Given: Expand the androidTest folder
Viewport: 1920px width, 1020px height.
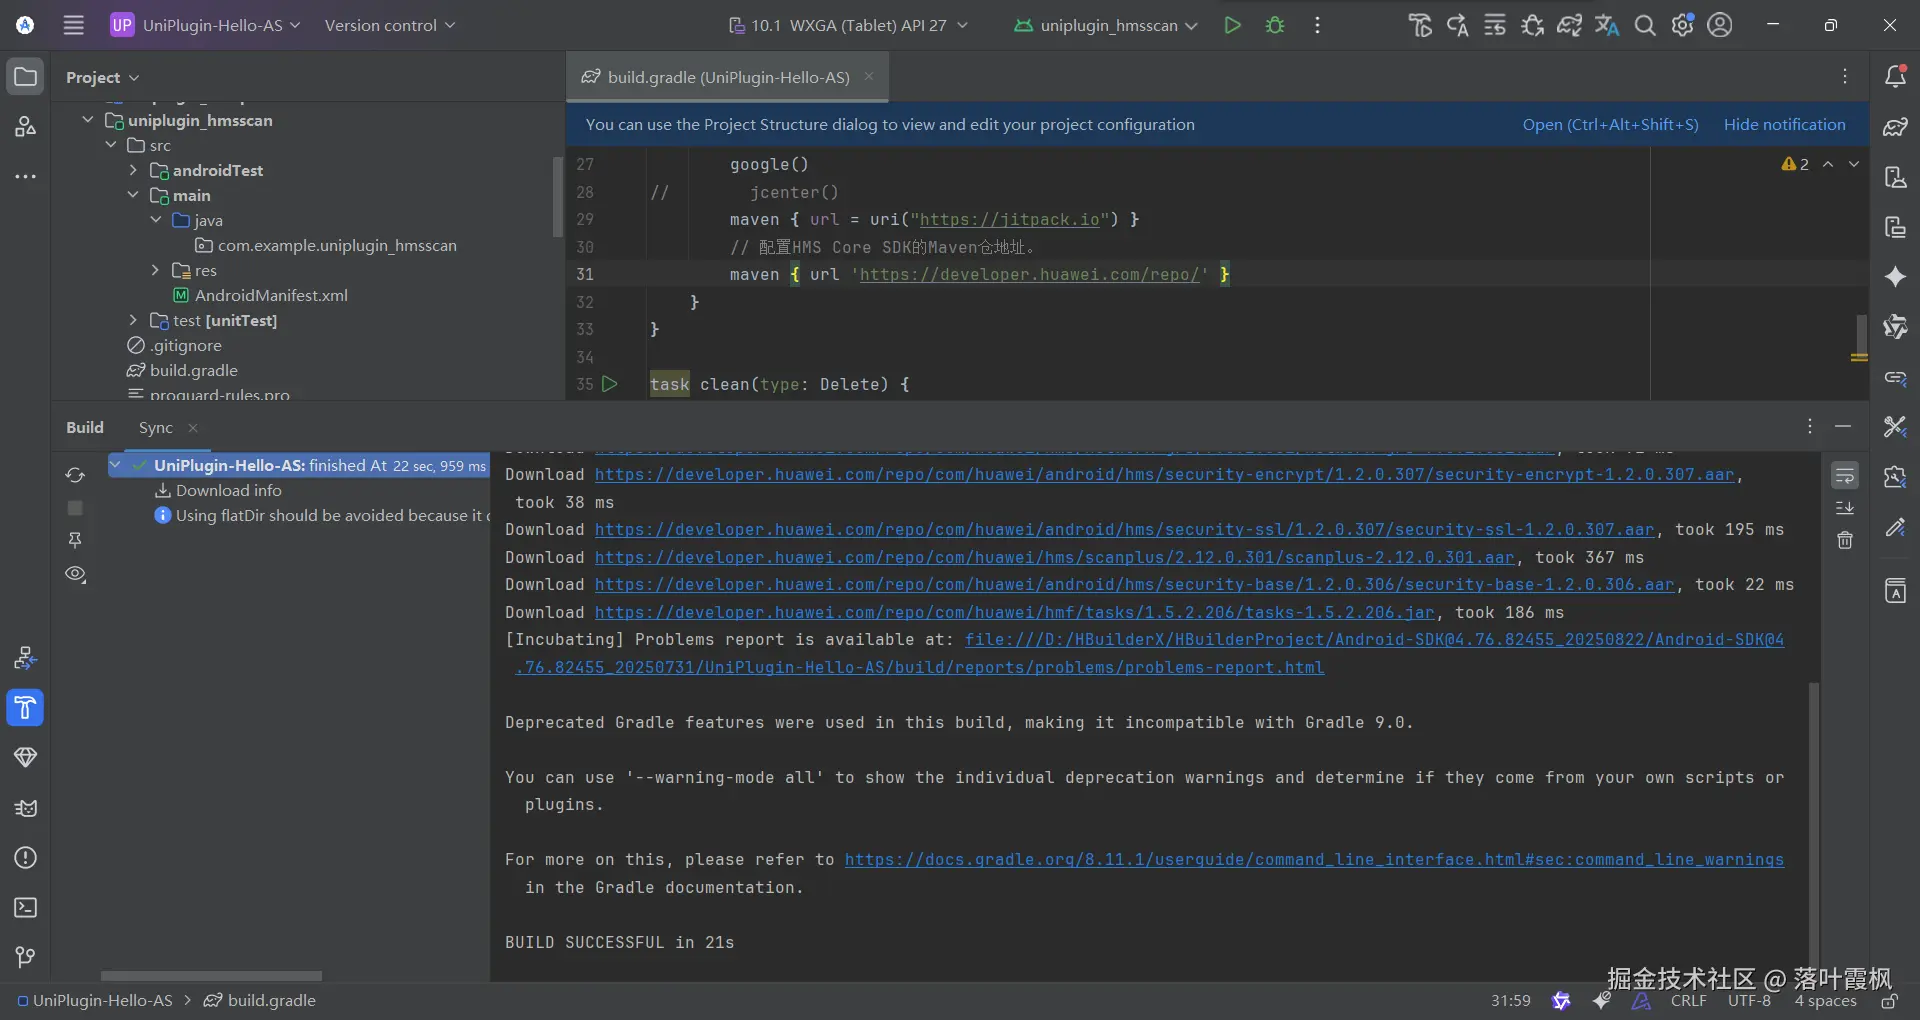Looking at the screenshot, I should tap(133, 170).
